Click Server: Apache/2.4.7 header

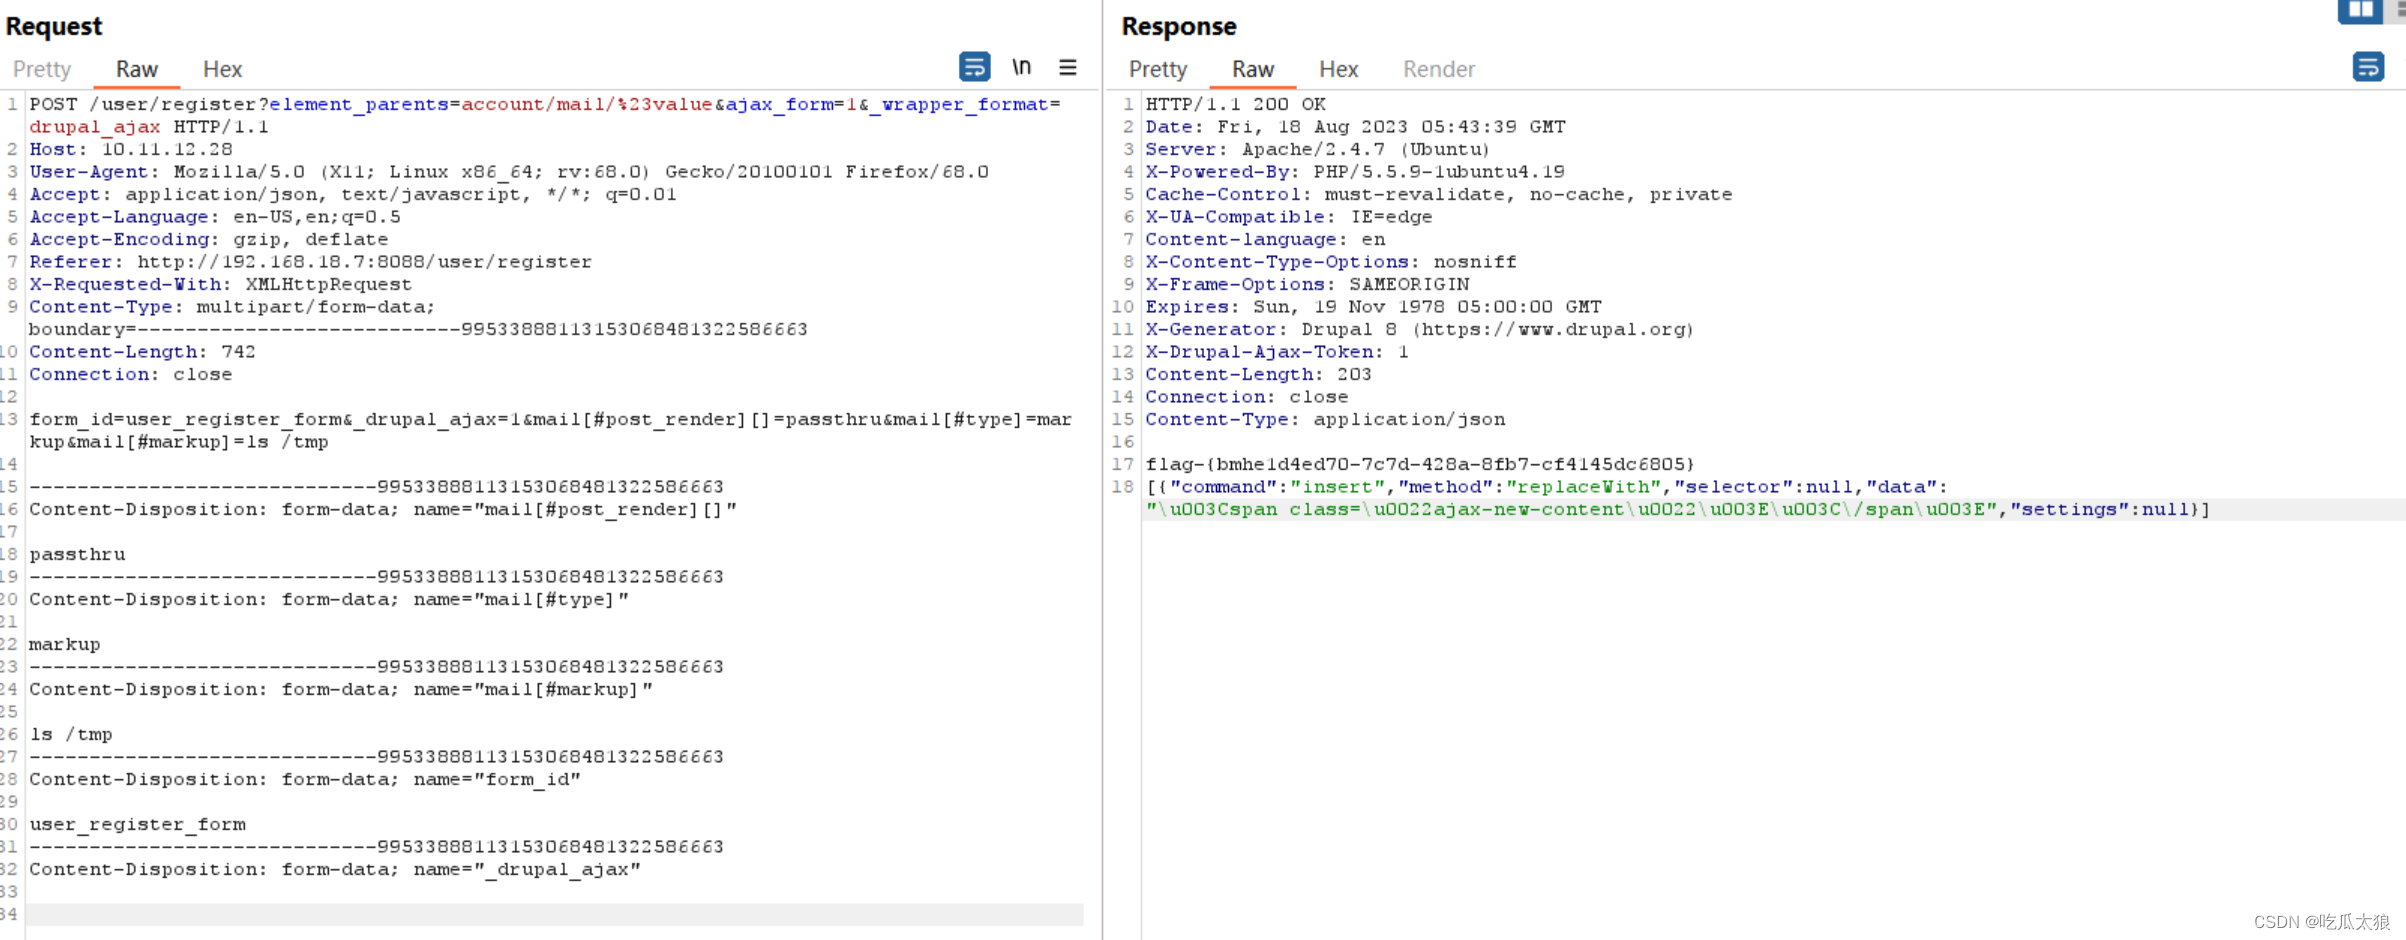pos(1317,149)
